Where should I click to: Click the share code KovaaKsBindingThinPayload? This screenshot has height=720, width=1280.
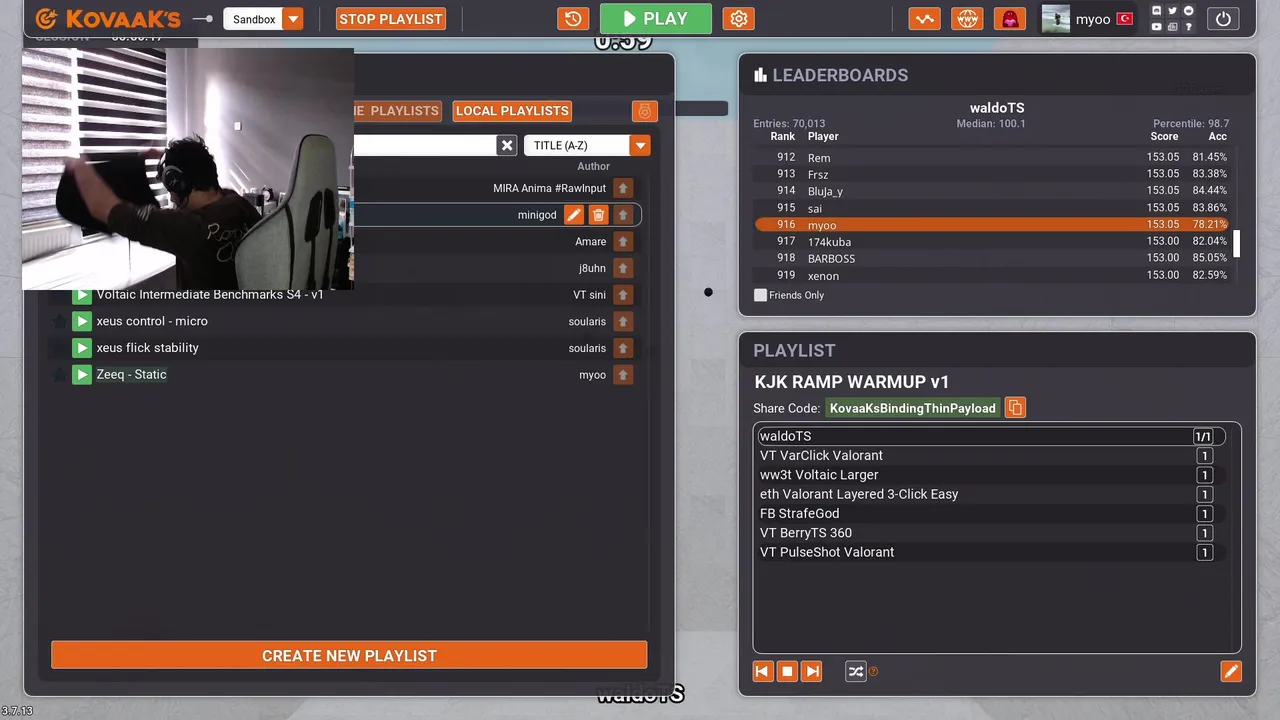(913, 408)
